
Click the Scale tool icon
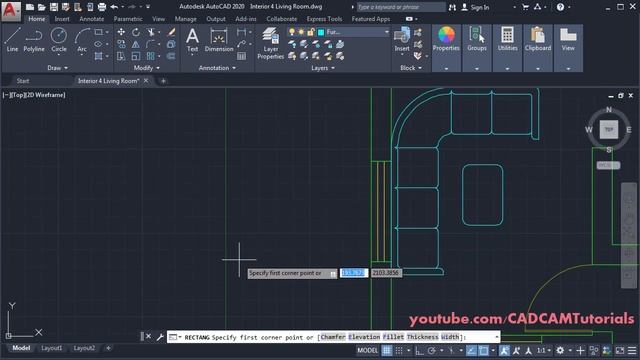(x=136, y=56)
